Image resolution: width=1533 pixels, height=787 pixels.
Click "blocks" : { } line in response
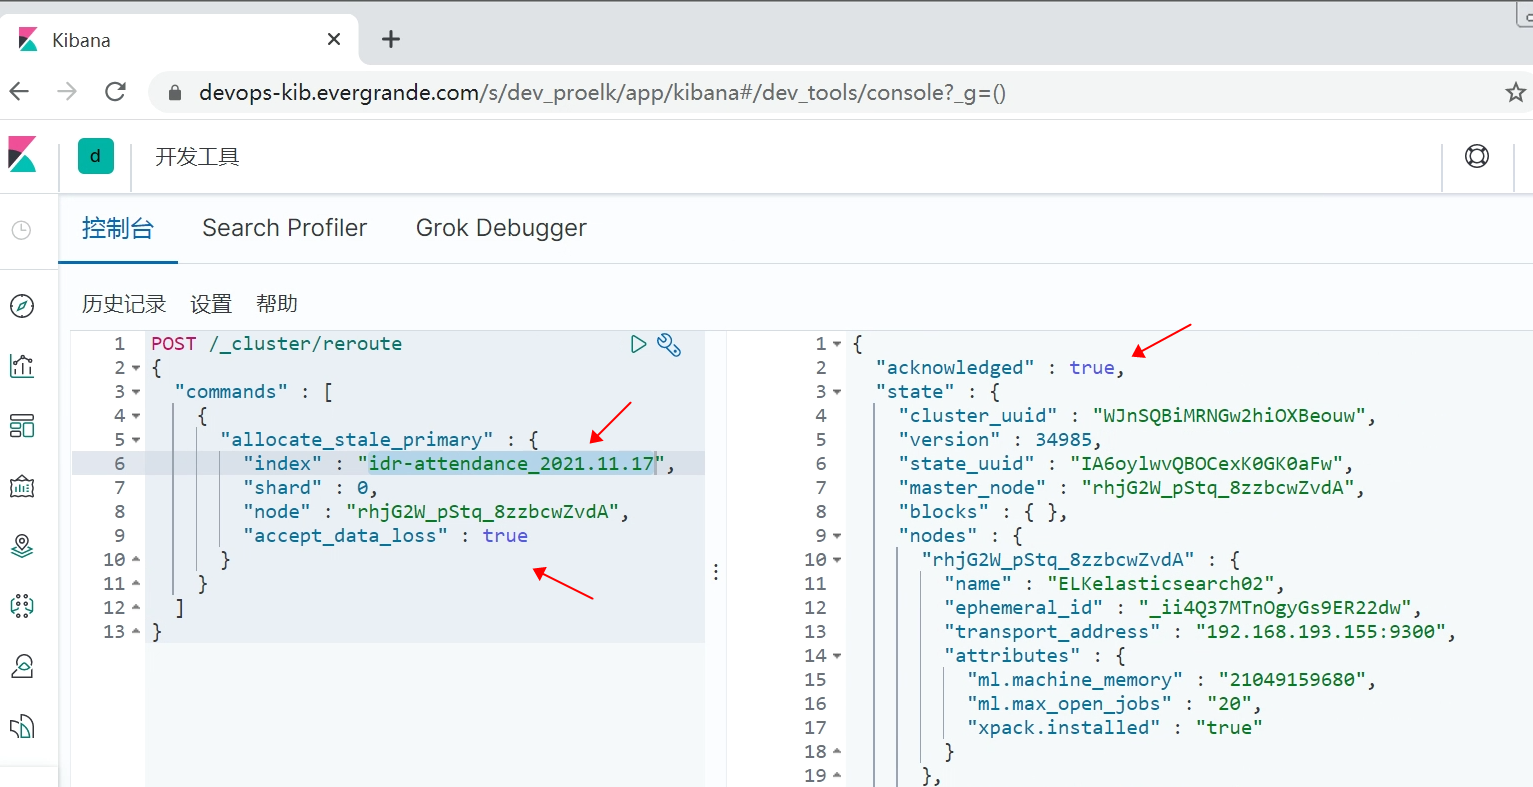[x=983, y=512]
